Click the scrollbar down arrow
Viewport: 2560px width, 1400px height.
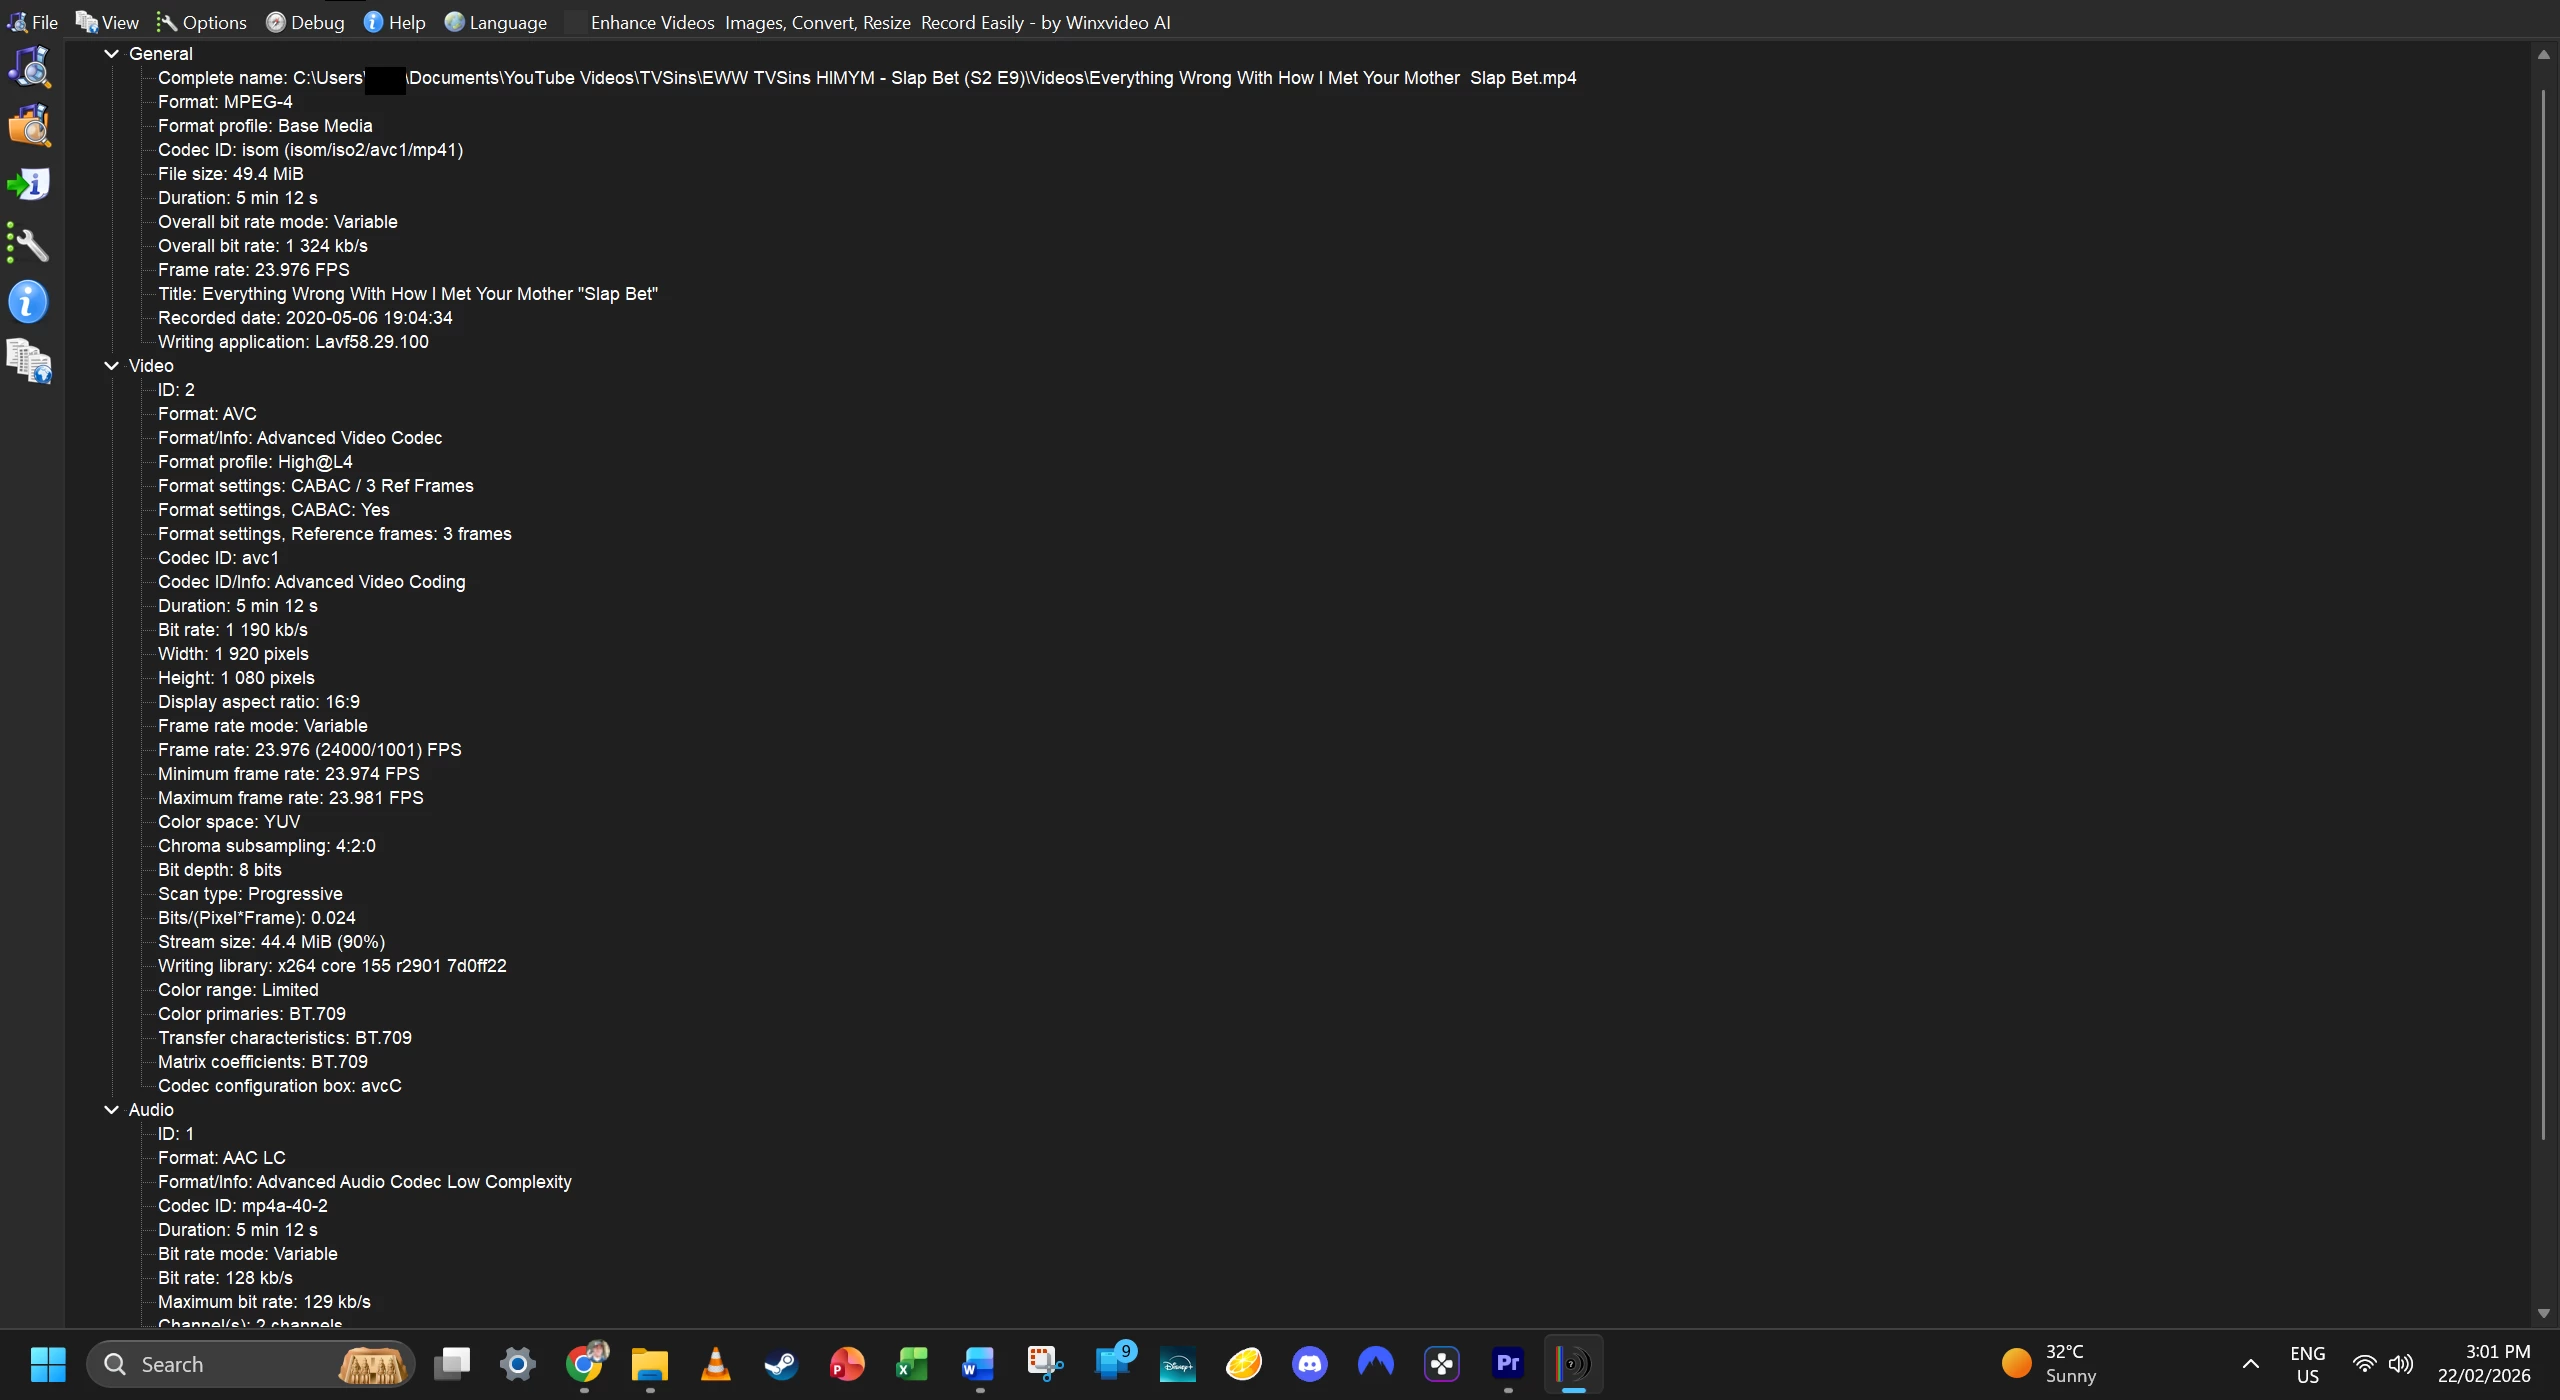(2543, 1313)
